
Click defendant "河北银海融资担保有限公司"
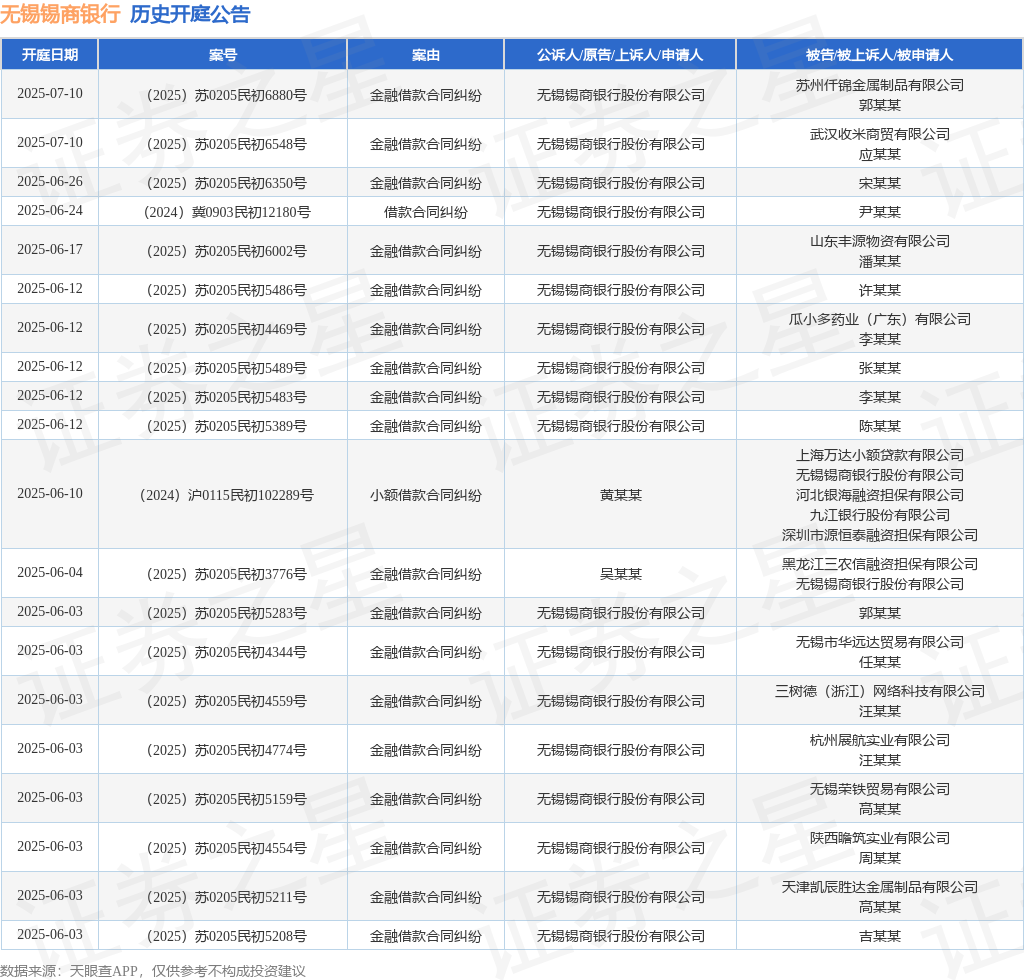(880, 496)
